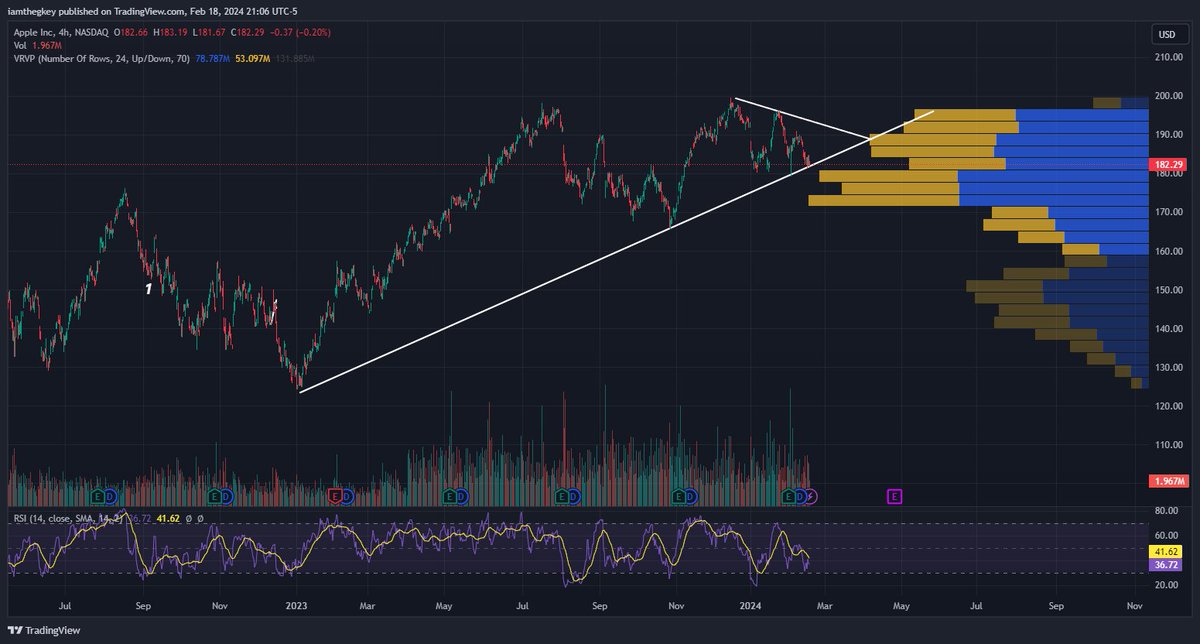Click the 2024 label on time axis
The width and height of the screenshot is (1200, 644).
(x=750, y=606)
